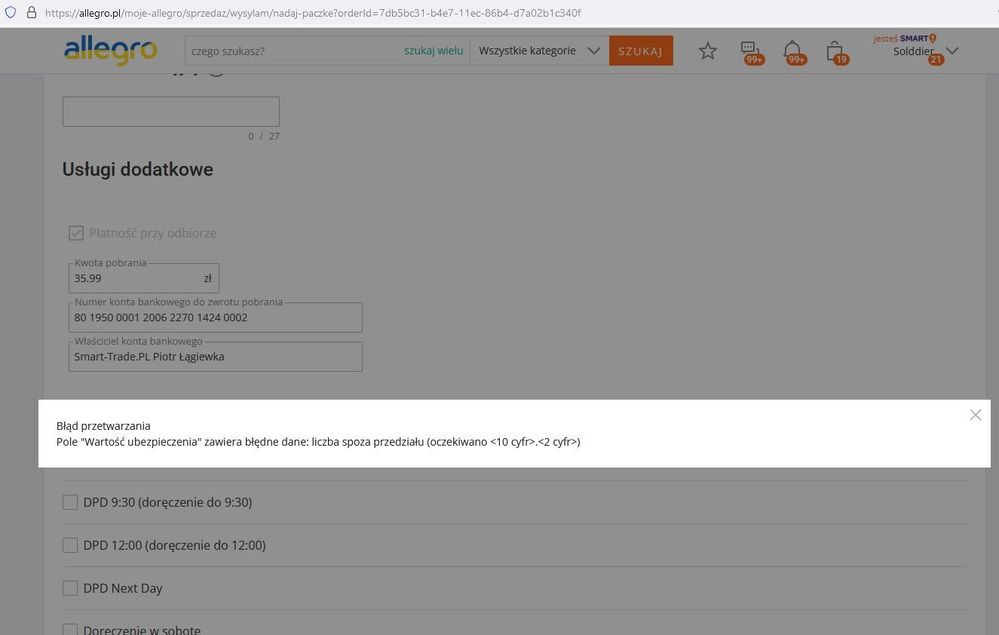The height and width of the screenshot is (635, 999).
Task: Tick the DPD Next Day checkbox
Action: pos(70,588)
